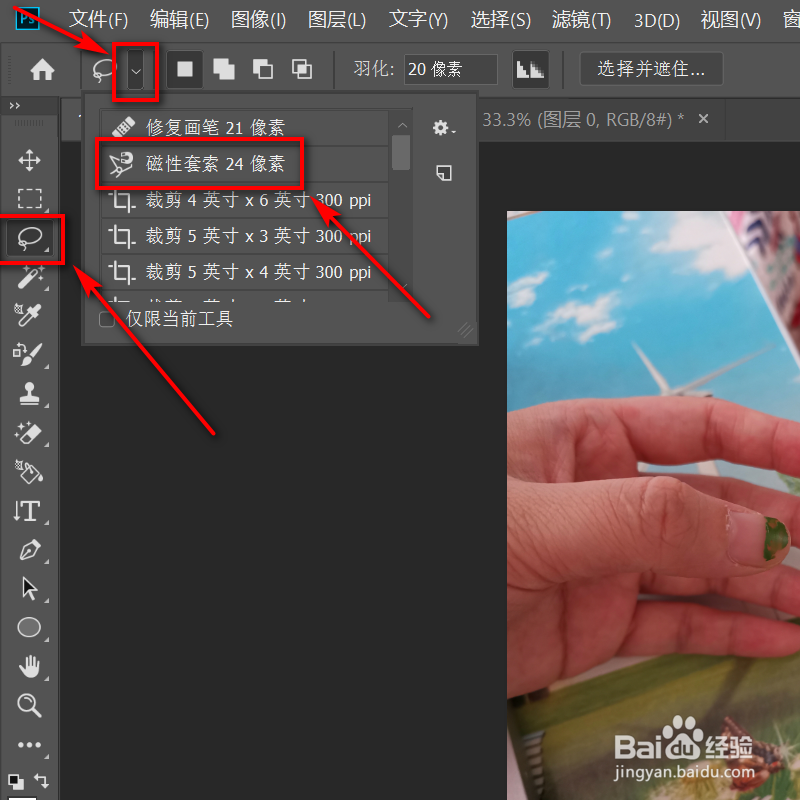Select the Rectangular Marquee tool
The image size is (800, 800).
pos(30,199)
